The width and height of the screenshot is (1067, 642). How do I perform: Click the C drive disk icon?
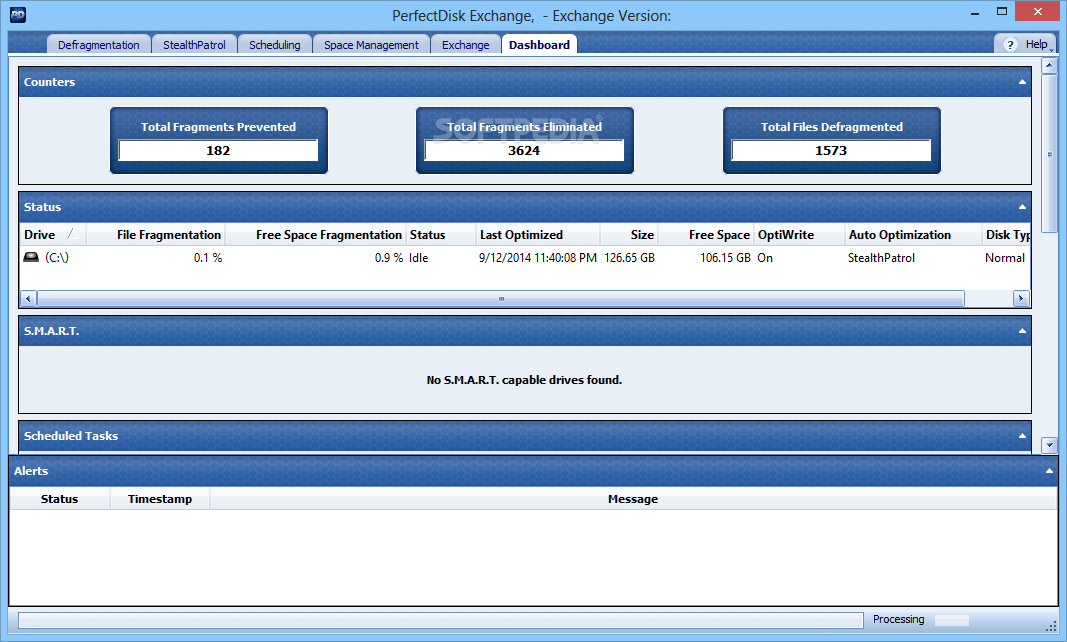[x=31, y=257]
